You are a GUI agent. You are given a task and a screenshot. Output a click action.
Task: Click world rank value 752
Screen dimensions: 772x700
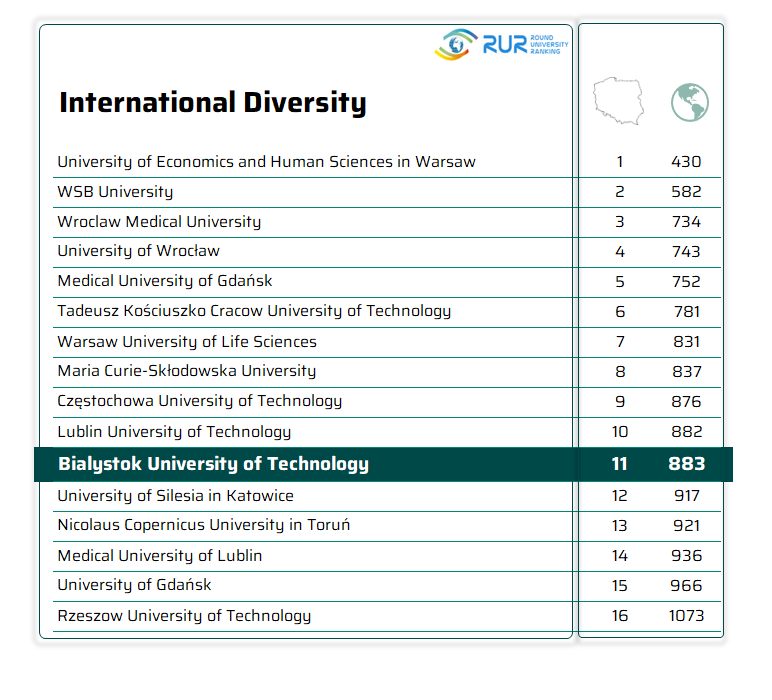tap(686, 282)
